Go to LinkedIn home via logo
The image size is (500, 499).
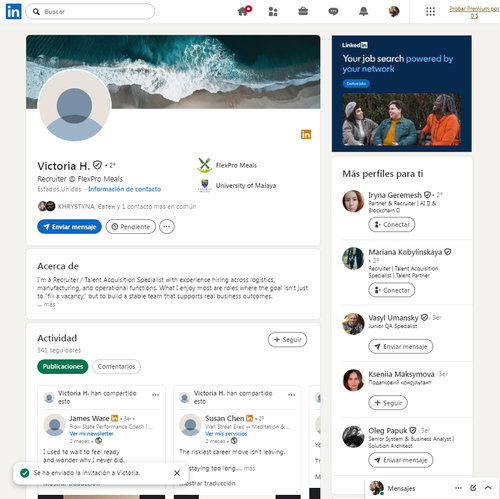click(13, 11)
